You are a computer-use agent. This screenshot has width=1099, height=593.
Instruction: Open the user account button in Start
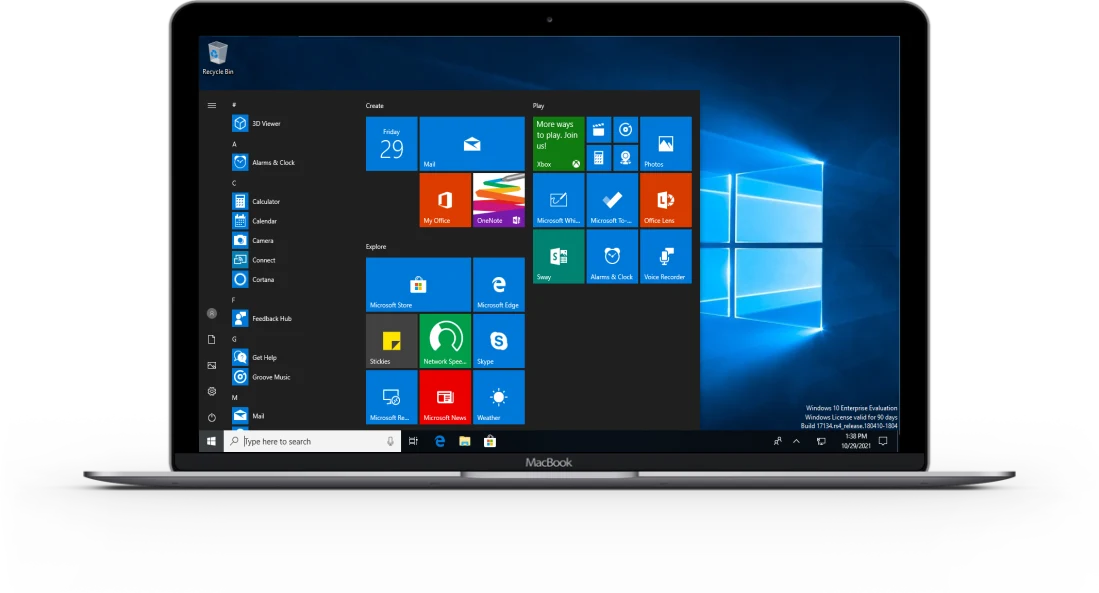click(212, 313)
